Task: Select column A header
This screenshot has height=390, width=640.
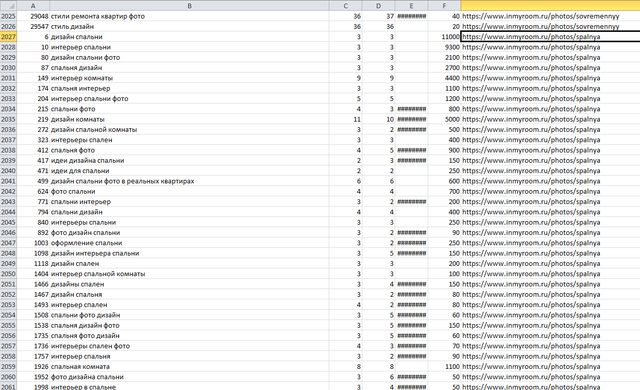Action: [33, 6]
